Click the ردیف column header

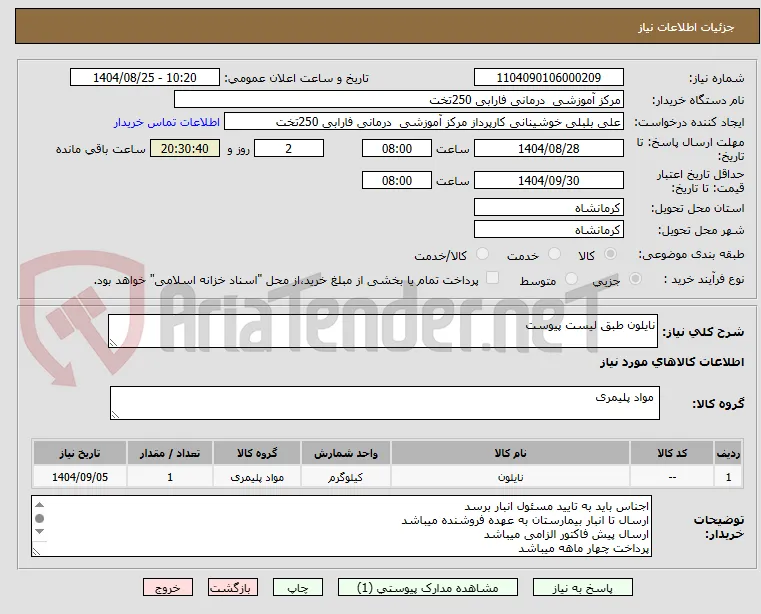click(728, 453)
